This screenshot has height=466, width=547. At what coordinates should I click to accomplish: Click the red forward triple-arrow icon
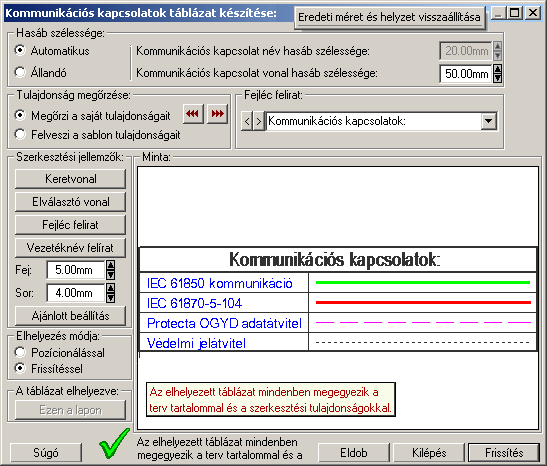tap(217, 114)
